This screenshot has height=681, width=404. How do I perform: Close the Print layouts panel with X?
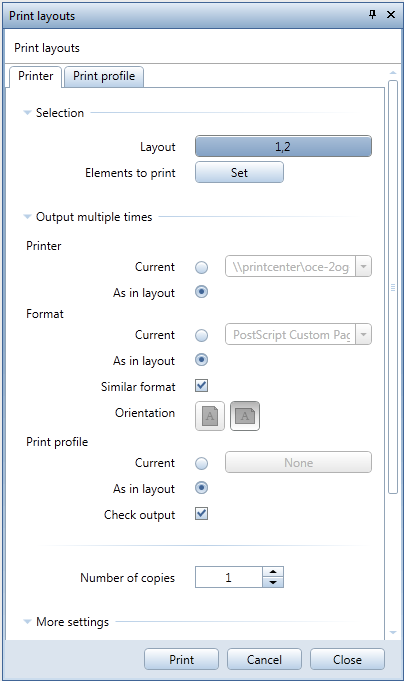[391, 14]
